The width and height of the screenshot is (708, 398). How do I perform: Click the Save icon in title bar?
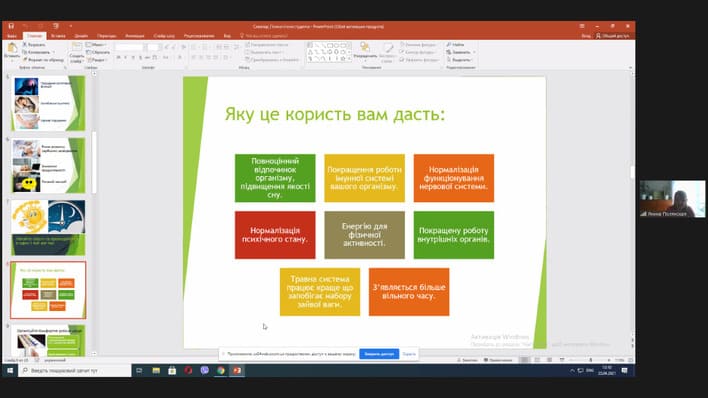click(x=11, y=26)
